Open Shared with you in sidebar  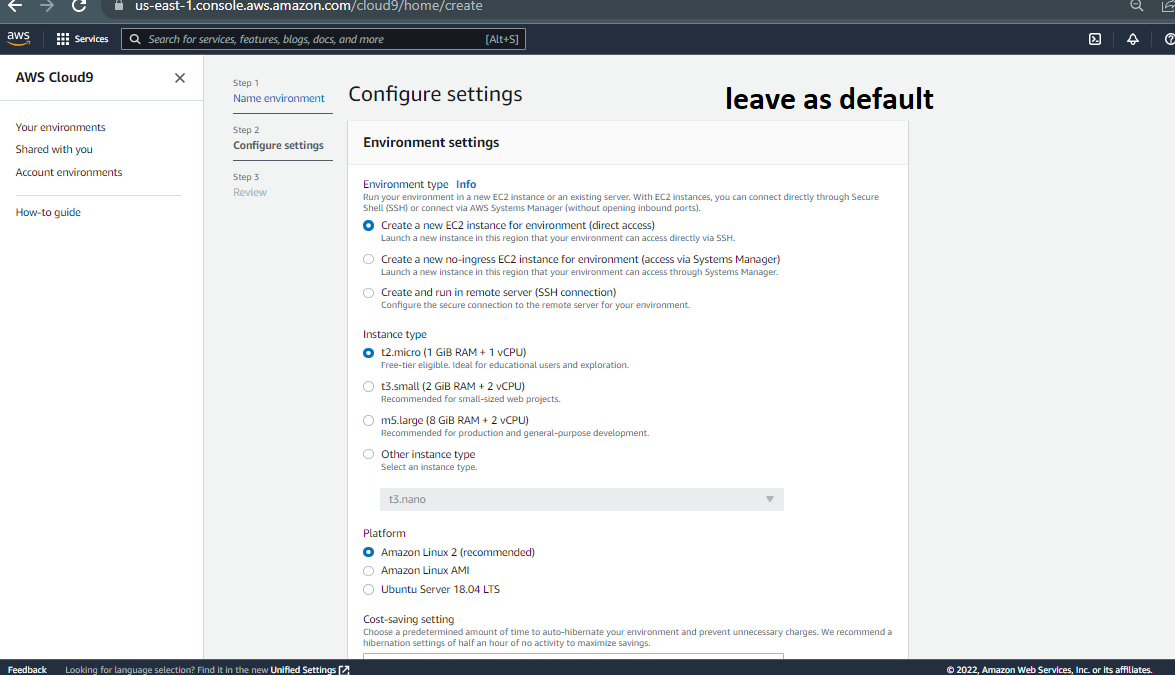click(x=54, y=149)
